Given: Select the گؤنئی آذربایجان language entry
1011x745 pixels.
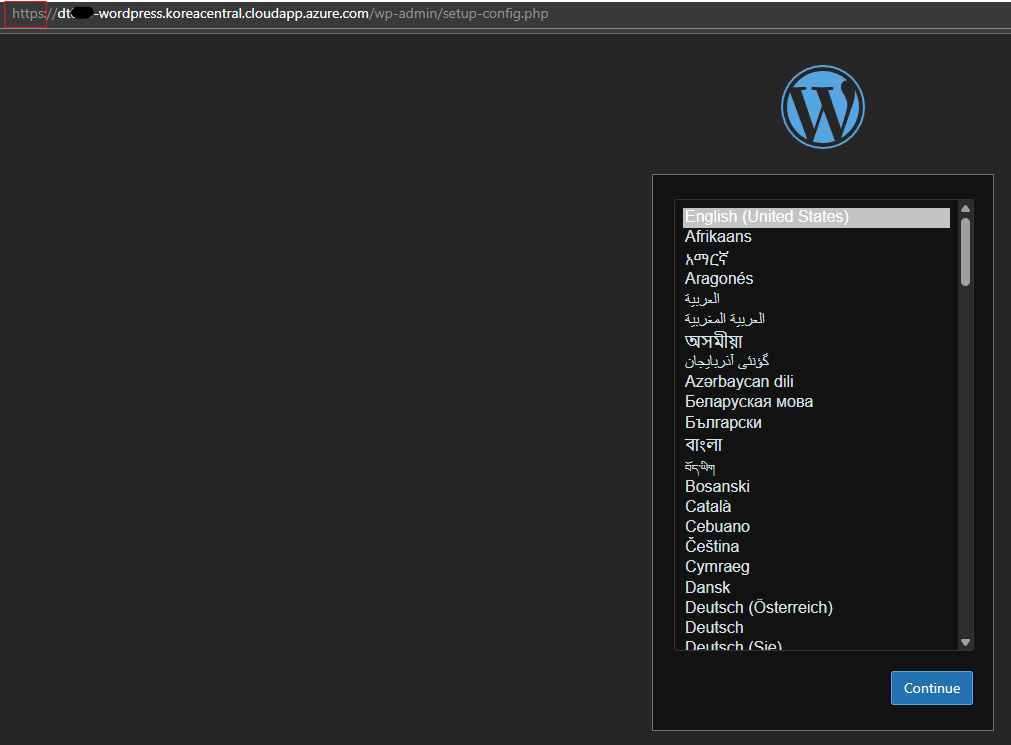Looking at the screenshot, I should [x=816, y=361].
